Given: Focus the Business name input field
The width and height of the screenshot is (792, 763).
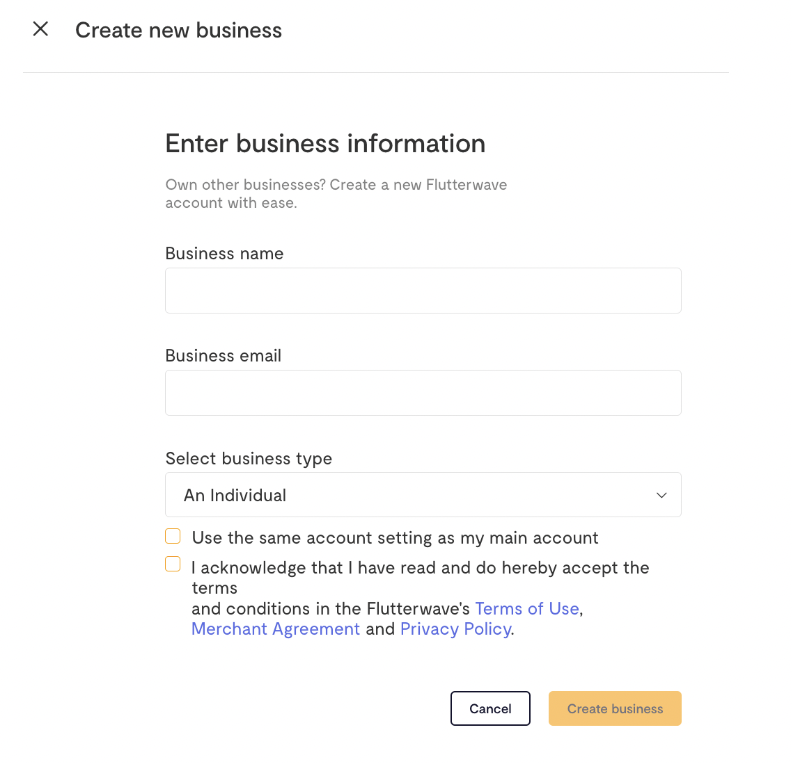Looking at the screenshot, I should tap(423, 290).
